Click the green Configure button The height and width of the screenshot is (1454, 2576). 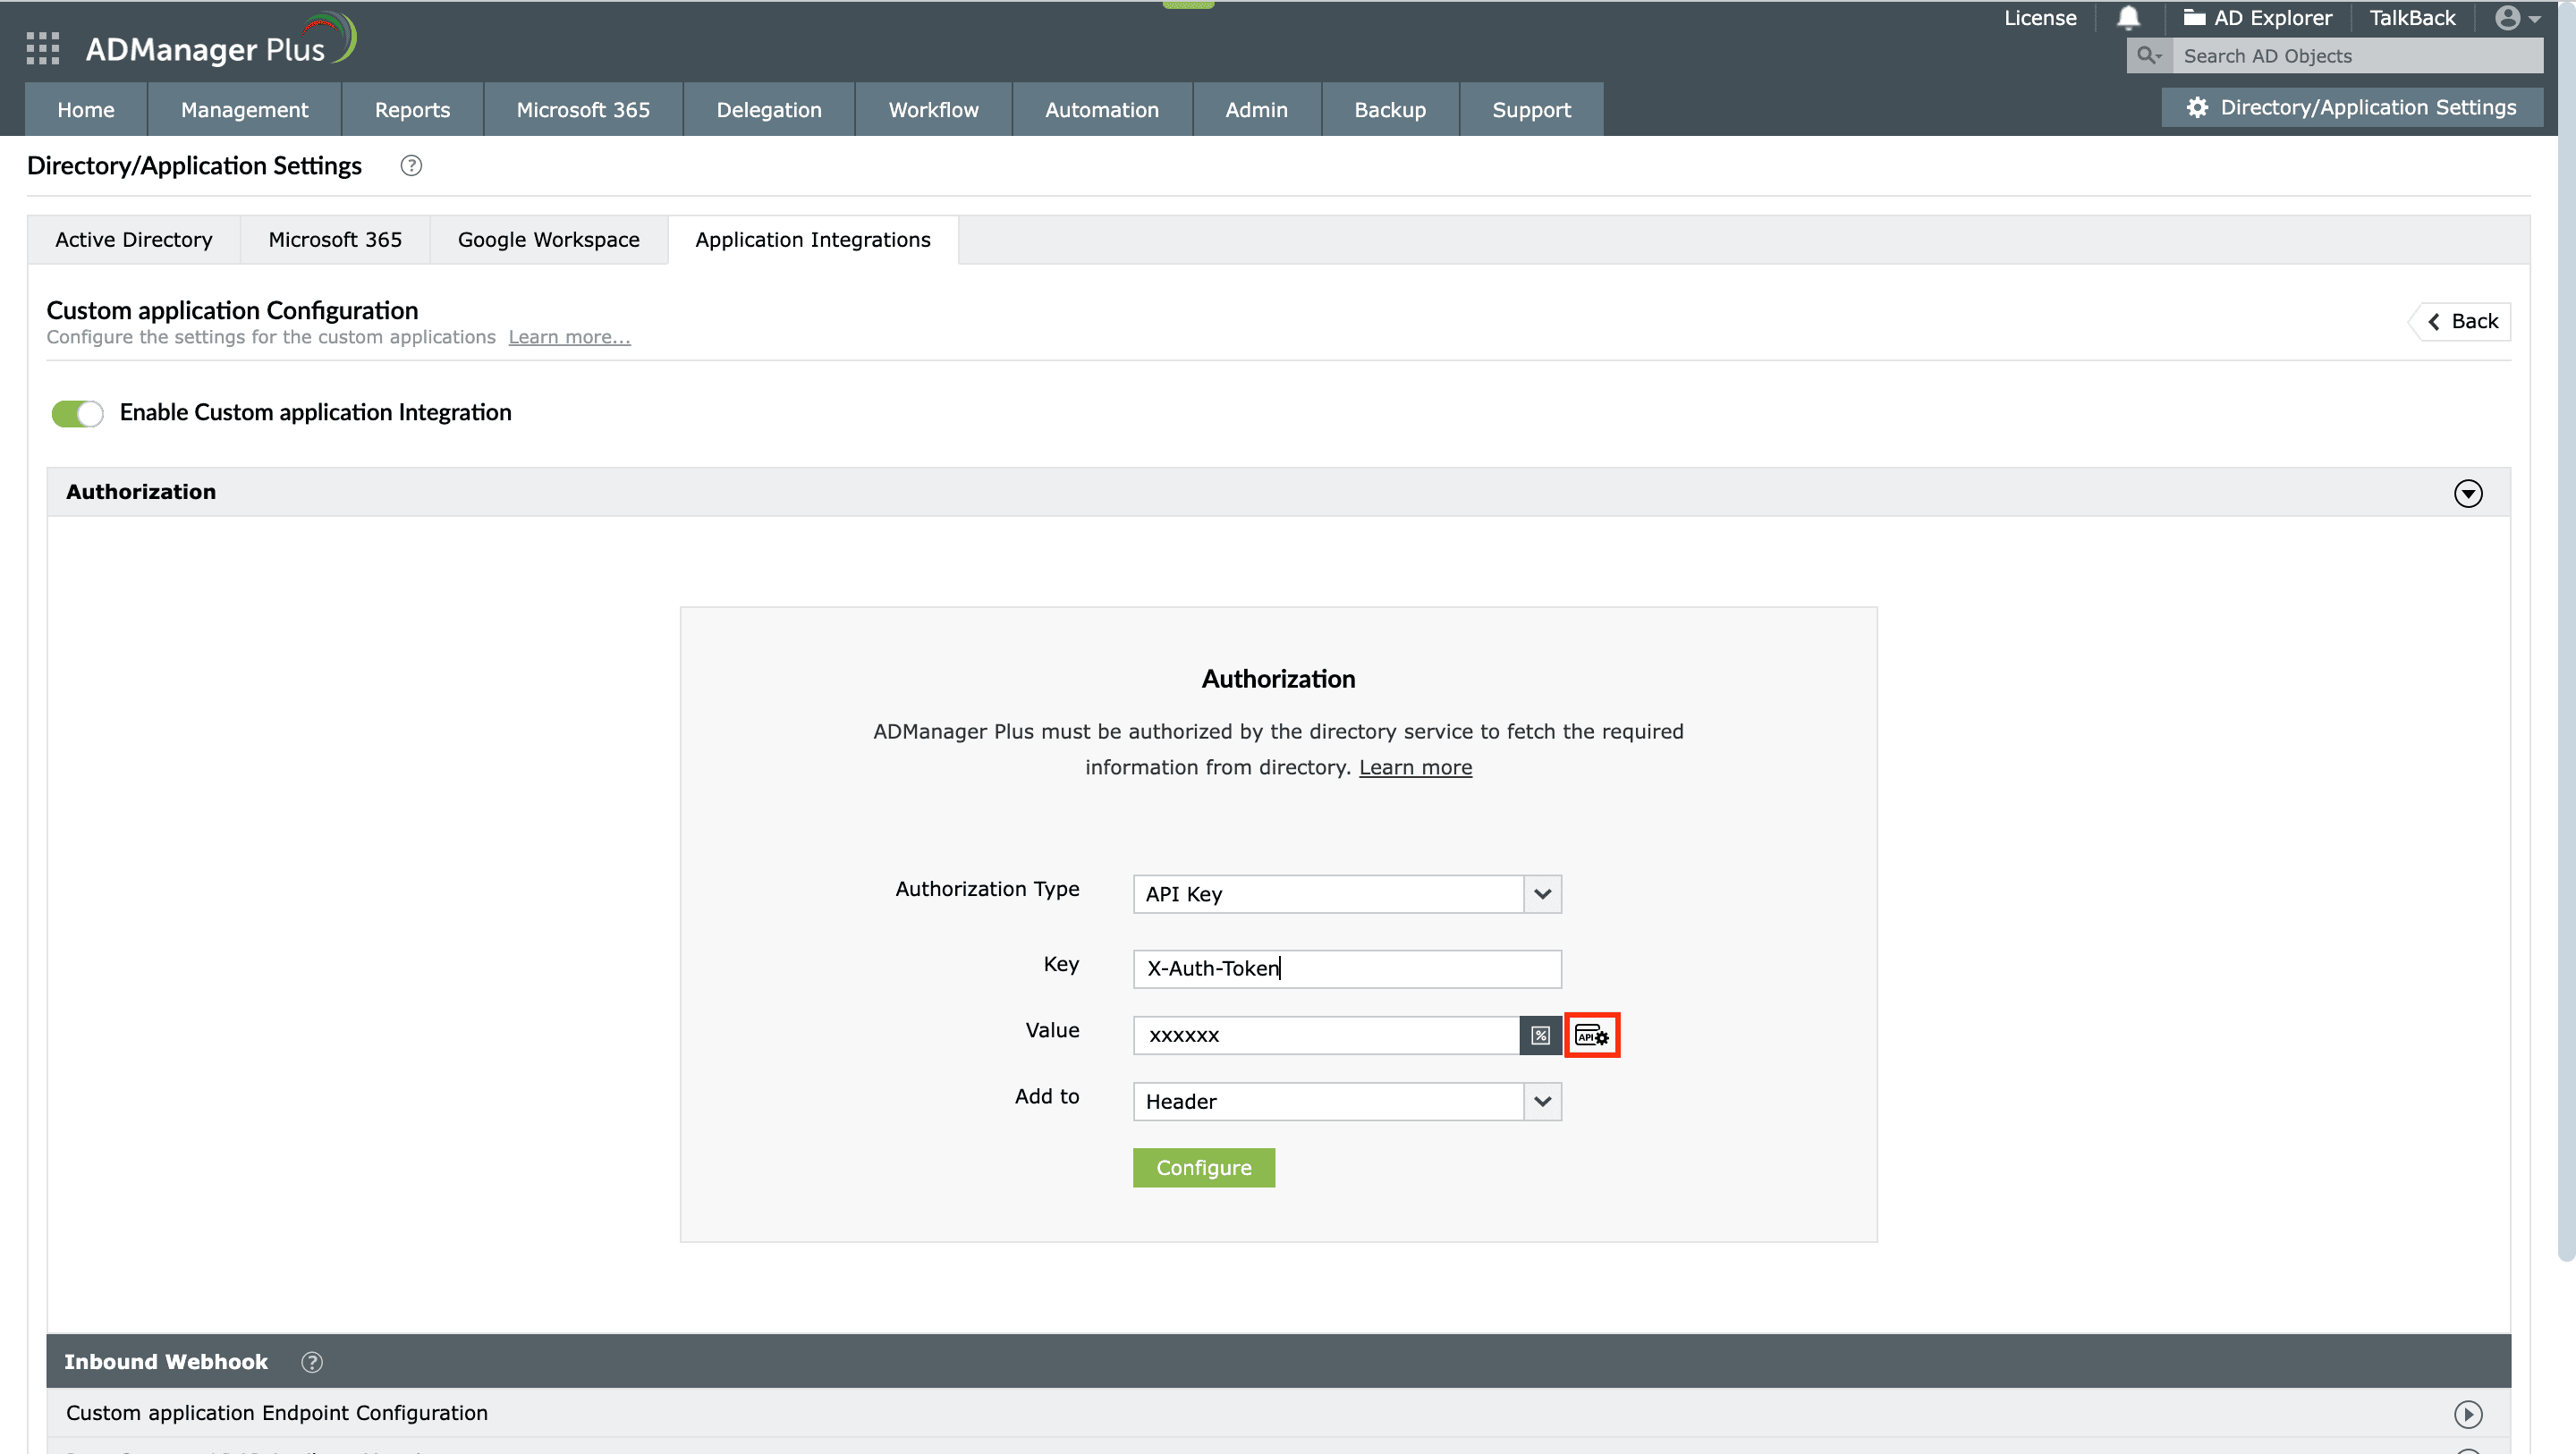(1203, 1168)
